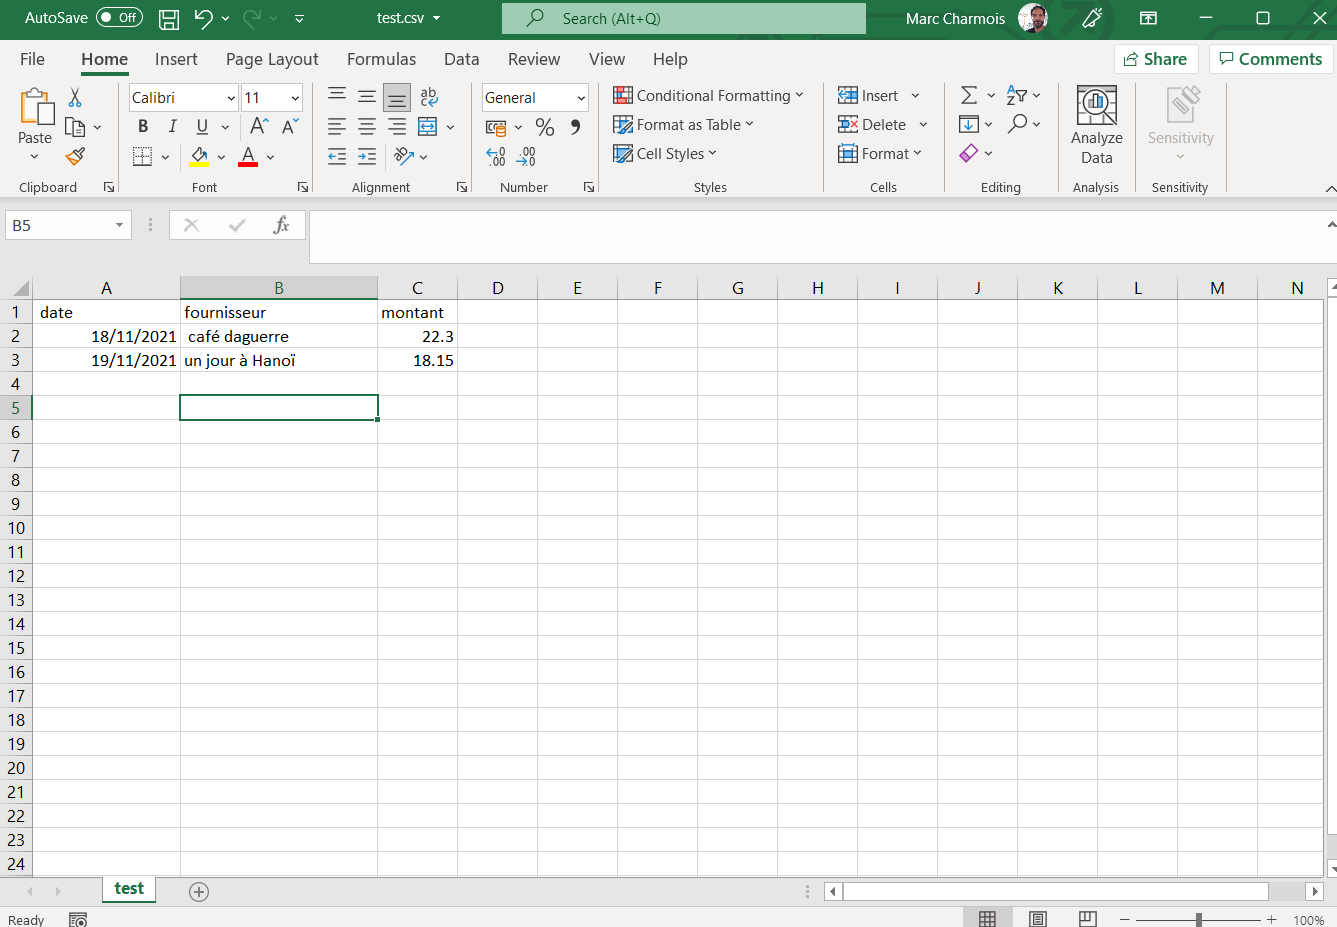Select the test sheet tab
Screen dimensions: 1337x927
[129, 889]
